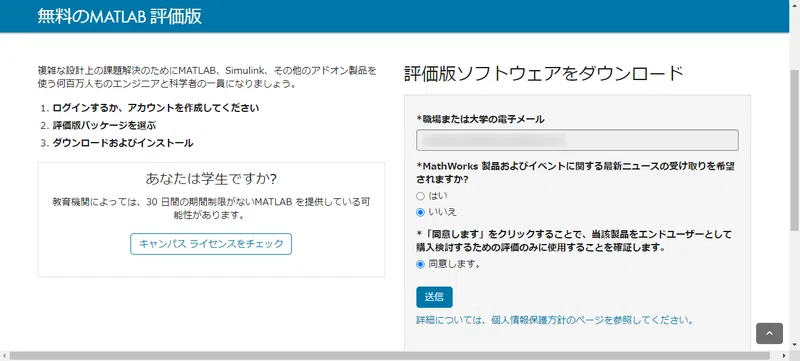Click the scroll-to-top arrow button
This screenshot has height=361, width=800.
tap(769, 333)
